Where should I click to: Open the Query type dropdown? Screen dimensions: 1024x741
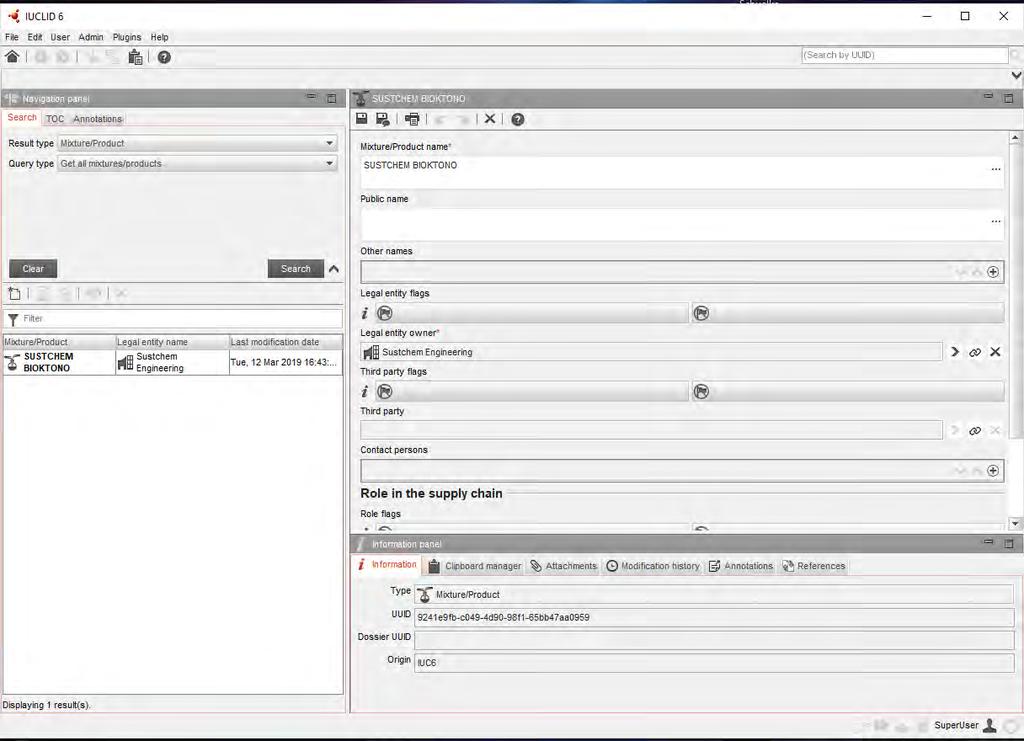tap(197, 163)
